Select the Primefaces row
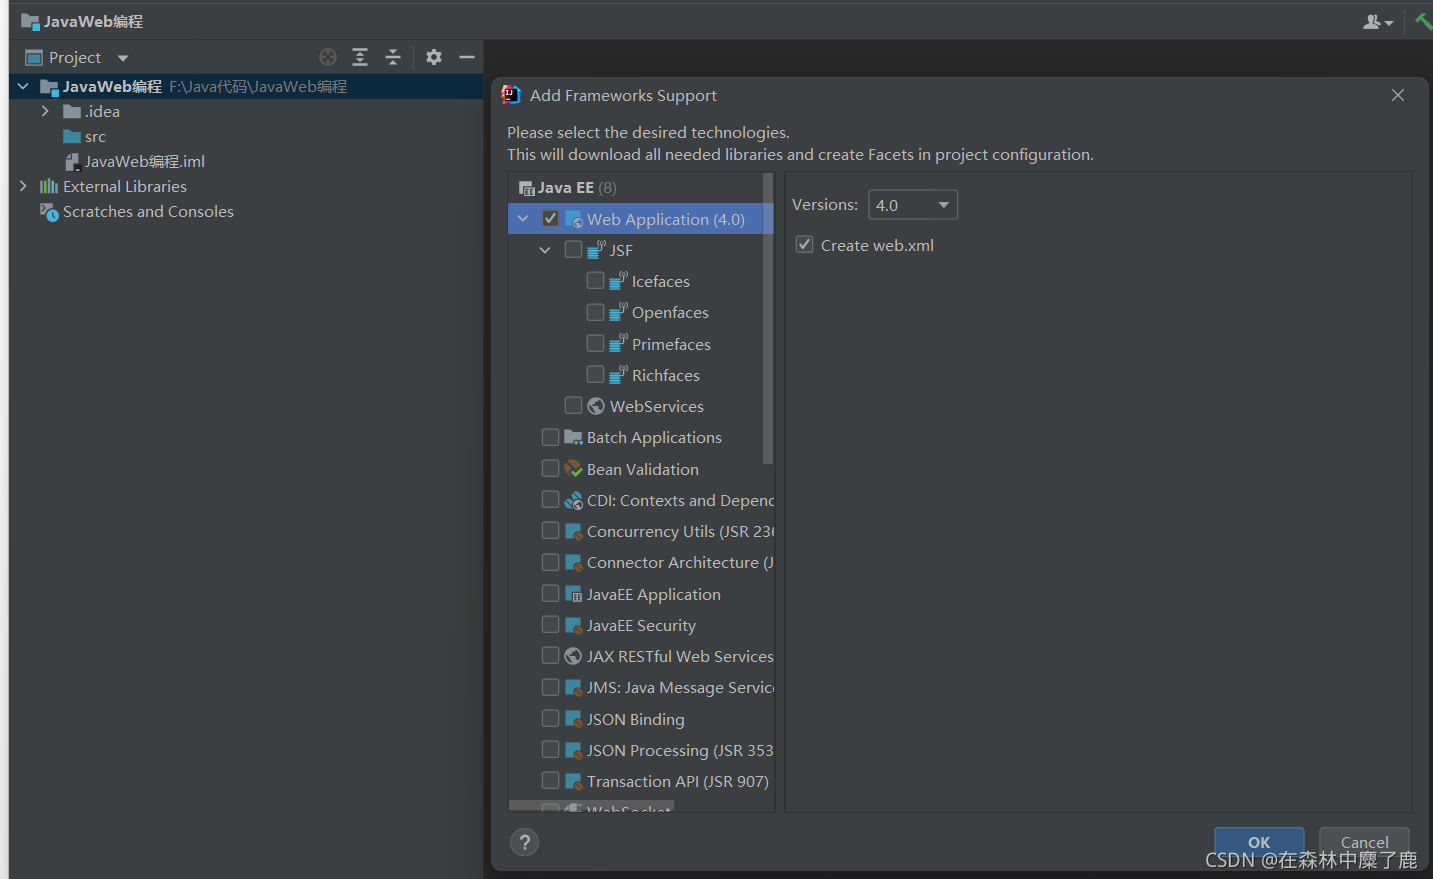The width and height of the screenshot is (1433, 879). click(641, 344)
